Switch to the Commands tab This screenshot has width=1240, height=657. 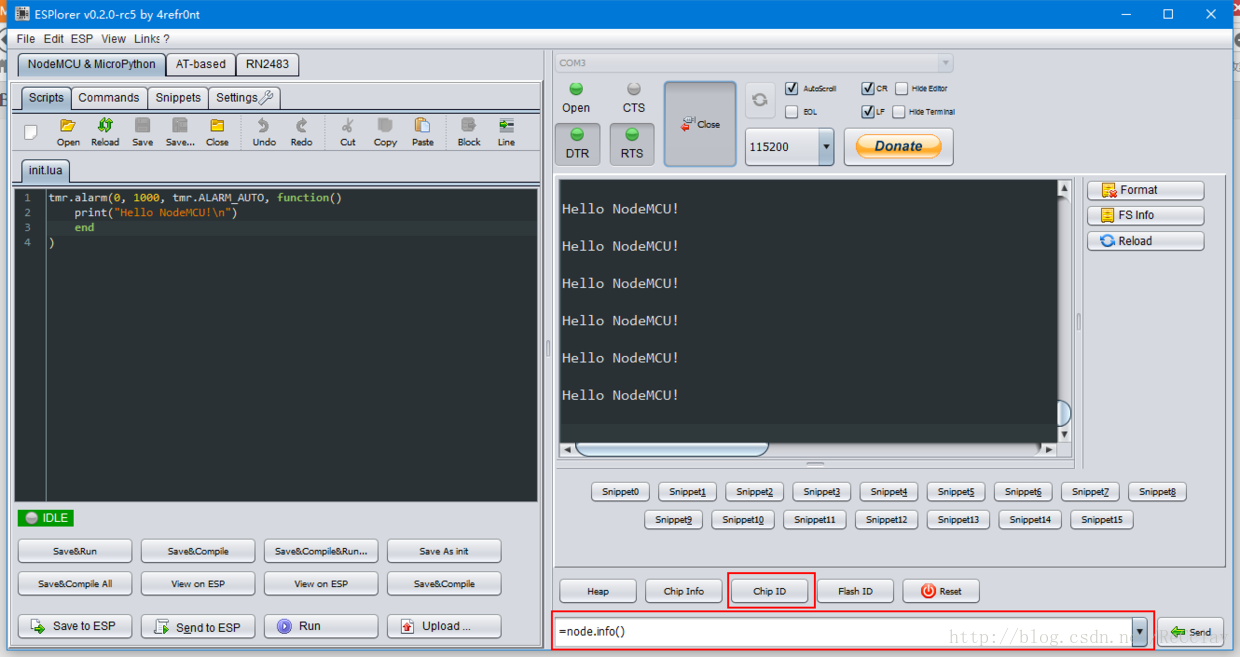(x=109, y=98)
